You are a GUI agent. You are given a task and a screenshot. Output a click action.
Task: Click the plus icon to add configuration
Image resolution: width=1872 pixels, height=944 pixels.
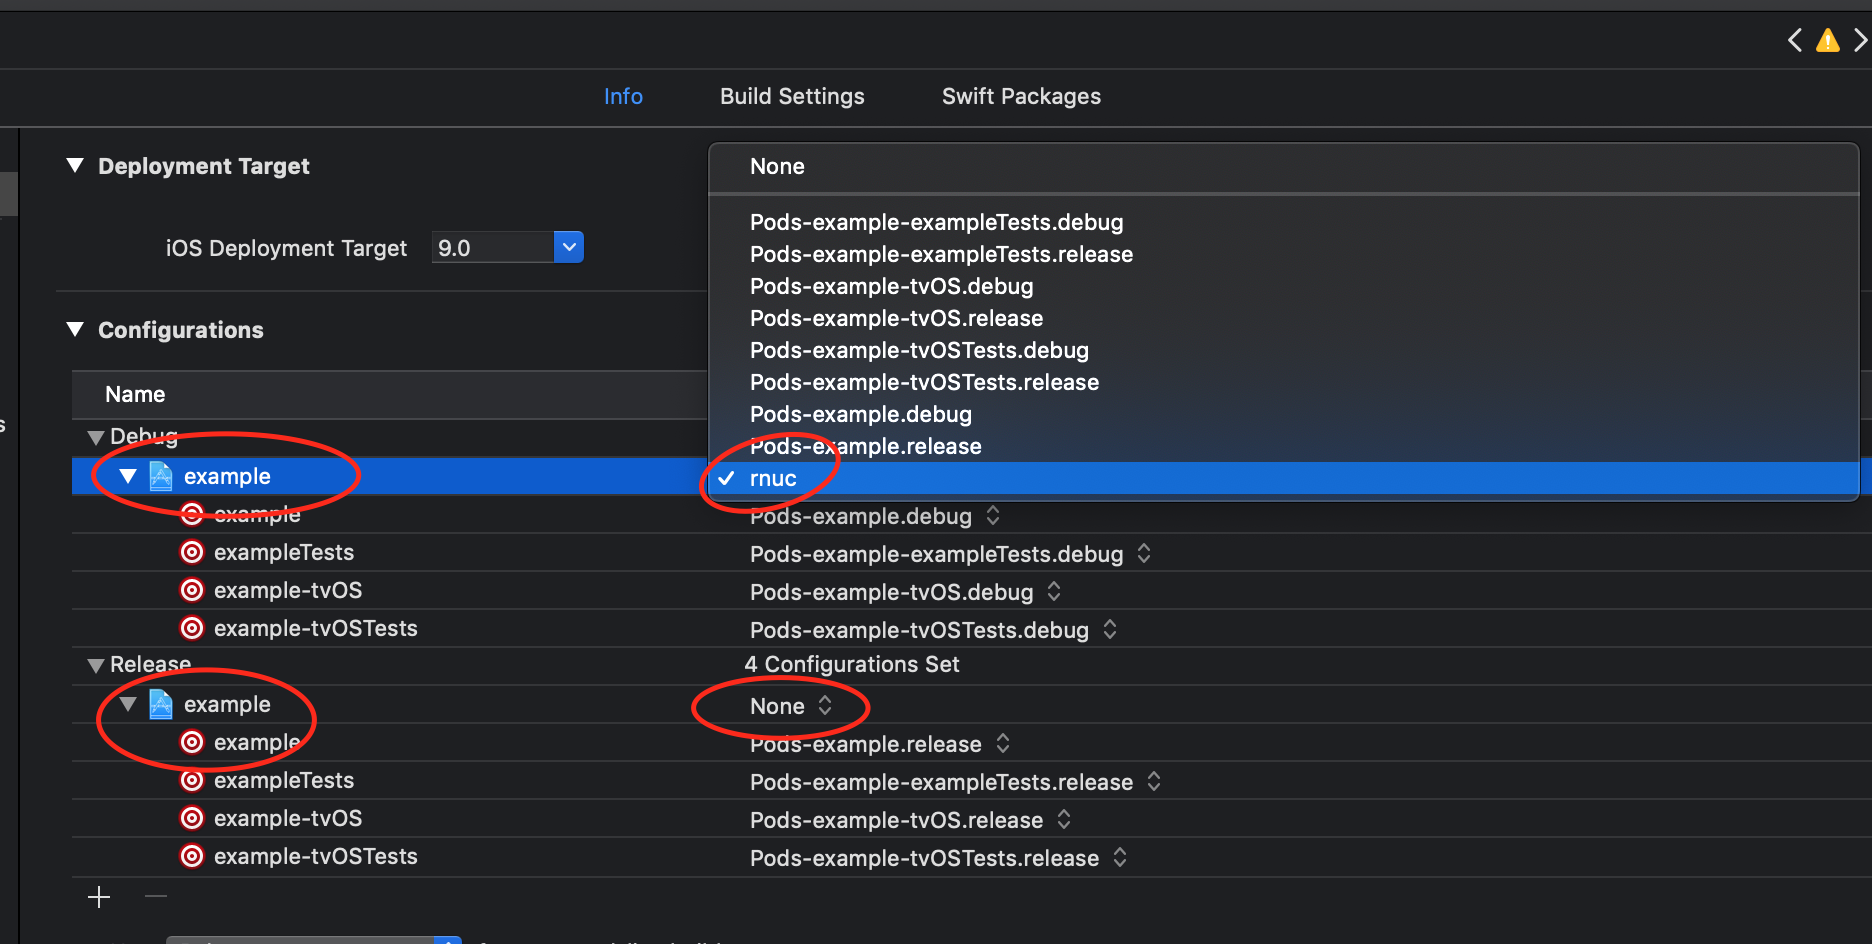pyautogui.click(x=99, y=897)
